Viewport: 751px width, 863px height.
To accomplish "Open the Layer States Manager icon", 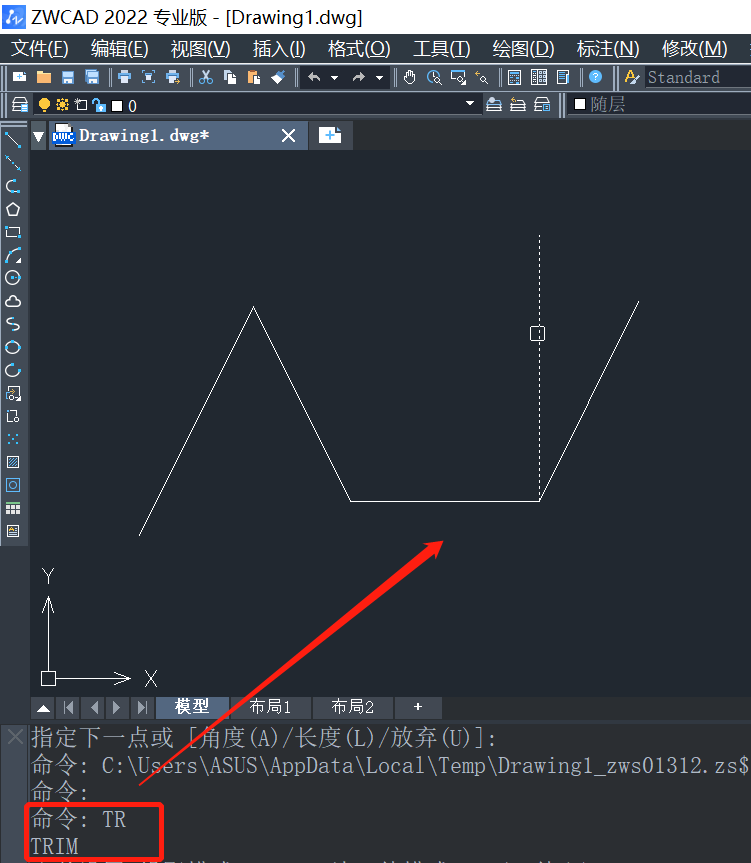I will click(542, 104).
